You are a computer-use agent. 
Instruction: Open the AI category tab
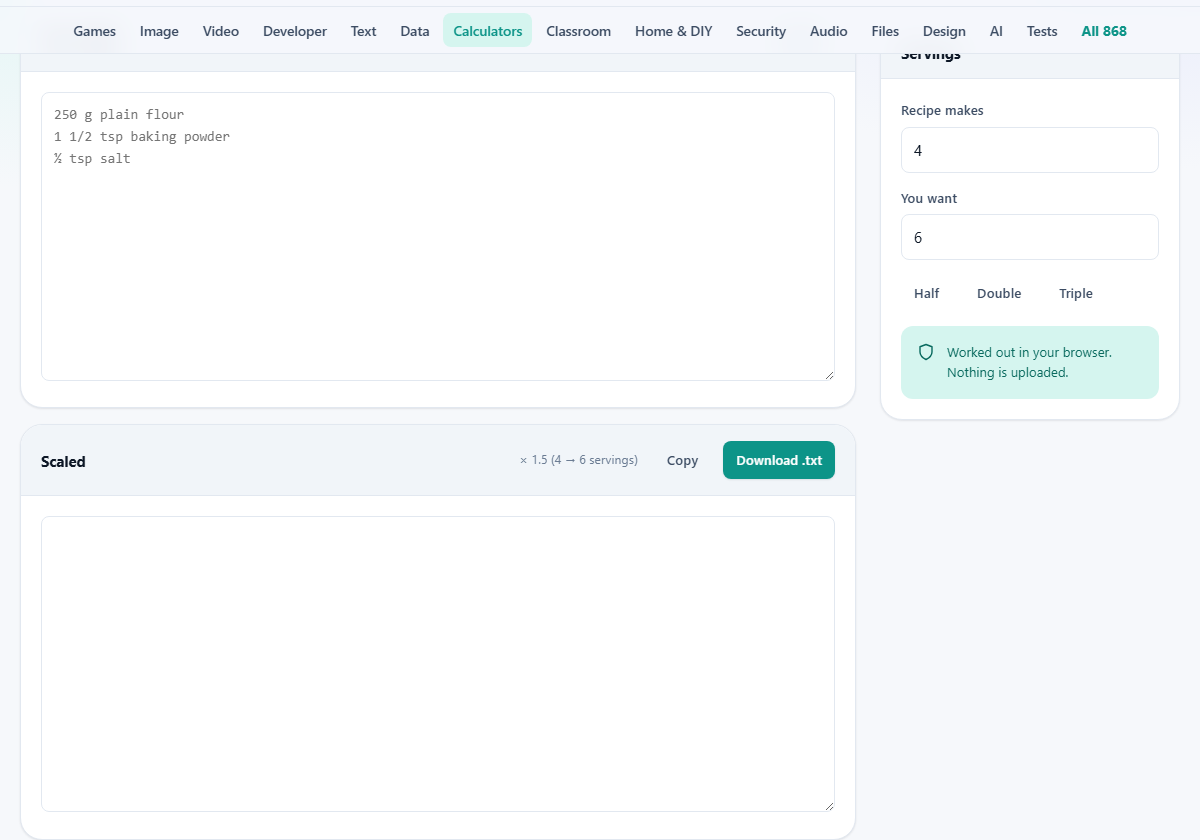(996, 31)
